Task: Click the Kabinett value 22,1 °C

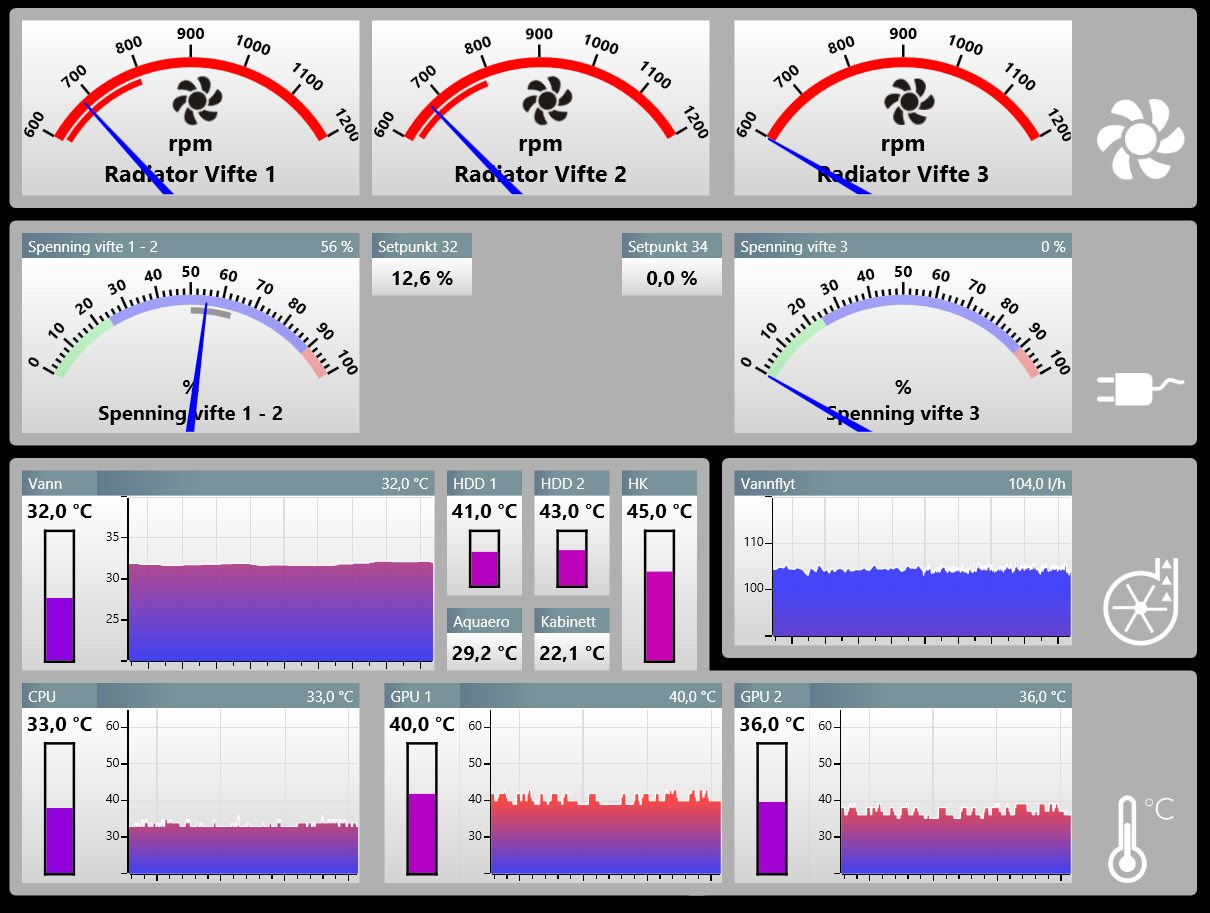Action: click(x=572, y=653)
